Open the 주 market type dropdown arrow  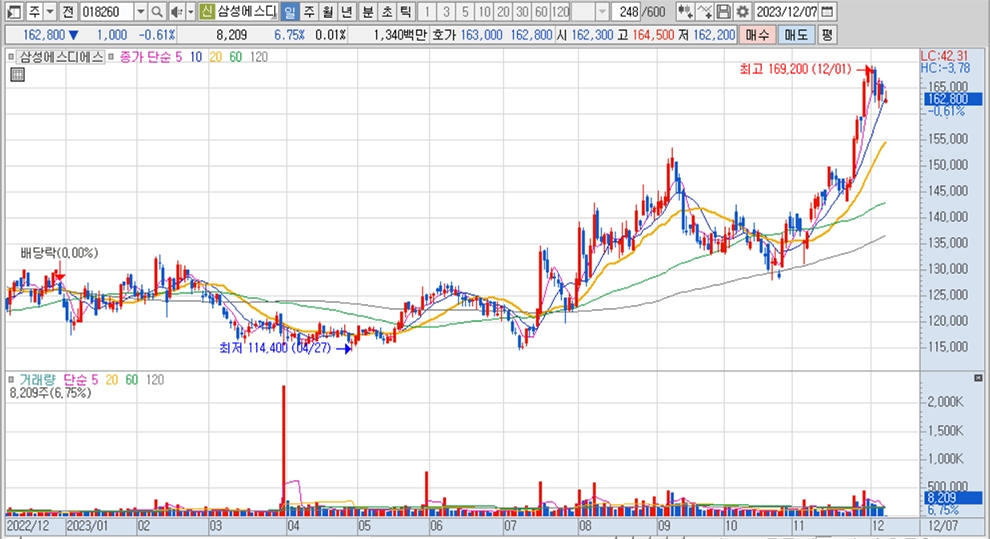(x=50, y=11)
